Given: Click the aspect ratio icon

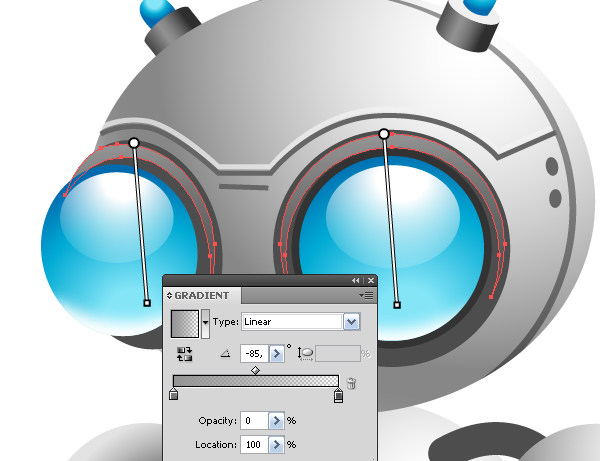Looking at the screenshot, I should [305, 354].
